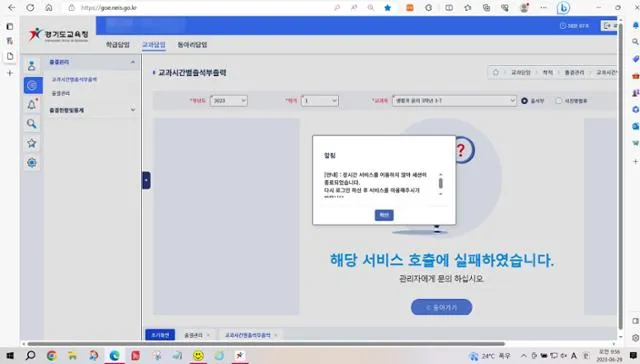This screenshot has height=364, width=640.
Task: Open Edge sidebar tools briefcase icon
Action: pos(635,76)
